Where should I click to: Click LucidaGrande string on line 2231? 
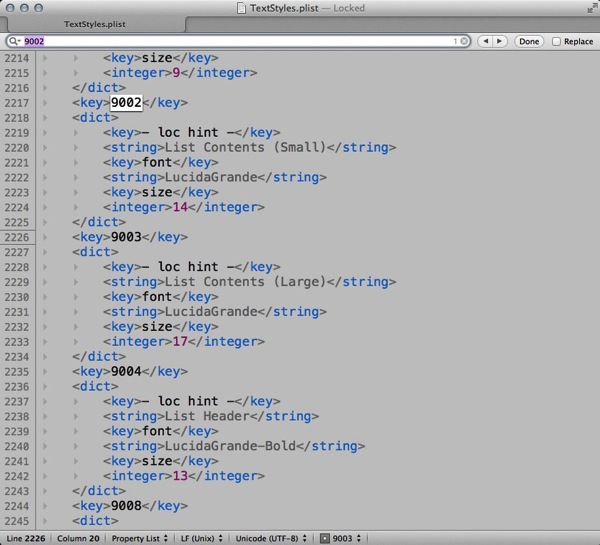(211, 312)
